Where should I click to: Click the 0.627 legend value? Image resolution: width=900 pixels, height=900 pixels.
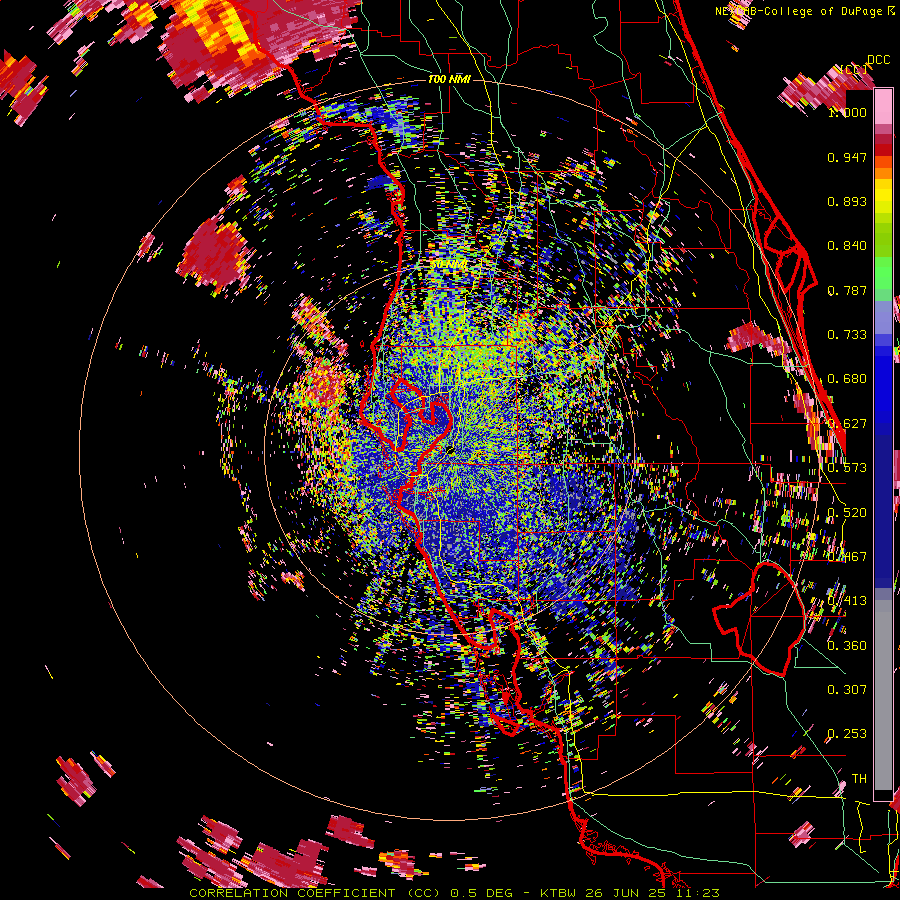[x=847, y=424]
